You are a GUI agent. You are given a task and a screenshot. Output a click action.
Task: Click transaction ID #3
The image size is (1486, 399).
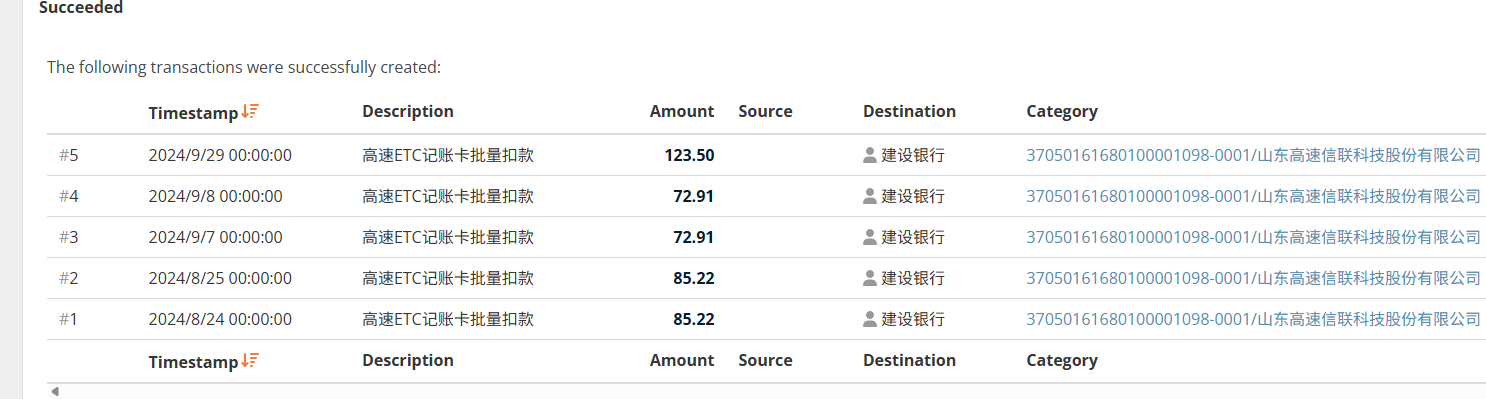click(68, 237)
